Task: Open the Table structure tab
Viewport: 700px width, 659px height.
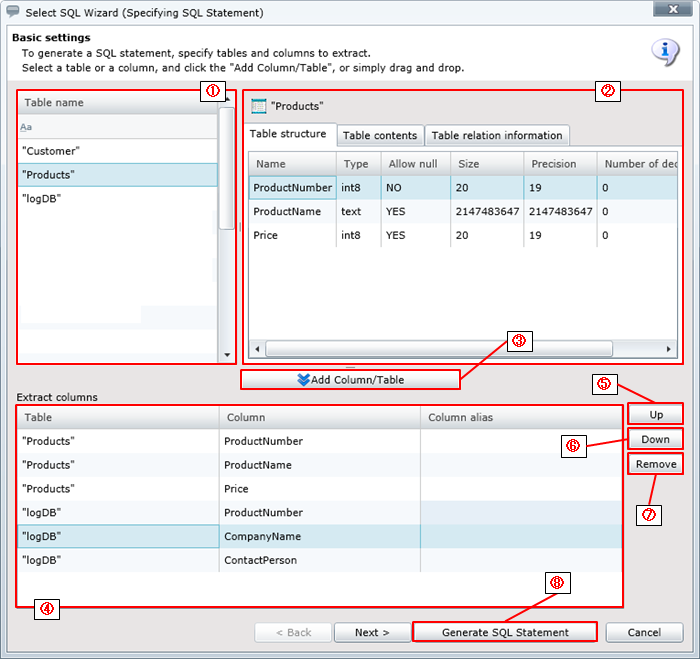Action: pos(288,134)
